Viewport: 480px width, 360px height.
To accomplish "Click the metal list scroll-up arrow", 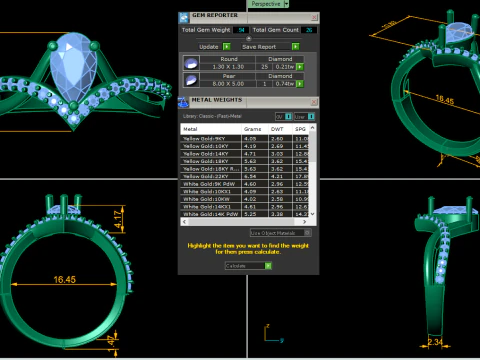I will 312,128.
